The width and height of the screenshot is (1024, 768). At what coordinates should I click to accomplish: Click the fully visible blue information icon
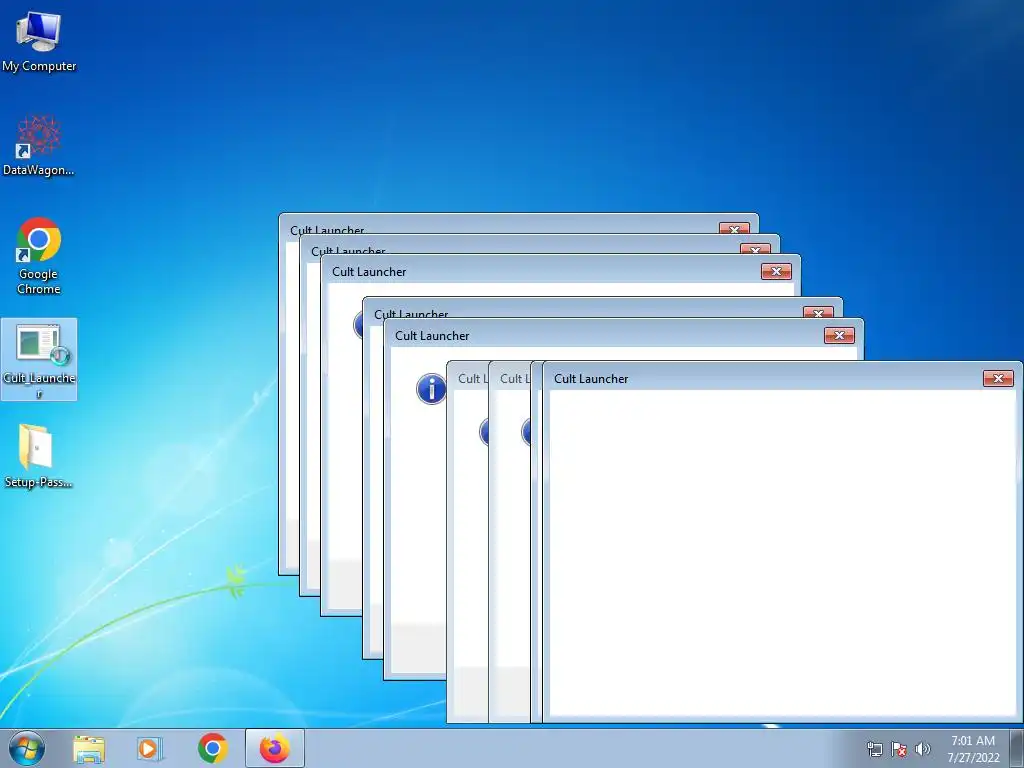coord(431,389)
